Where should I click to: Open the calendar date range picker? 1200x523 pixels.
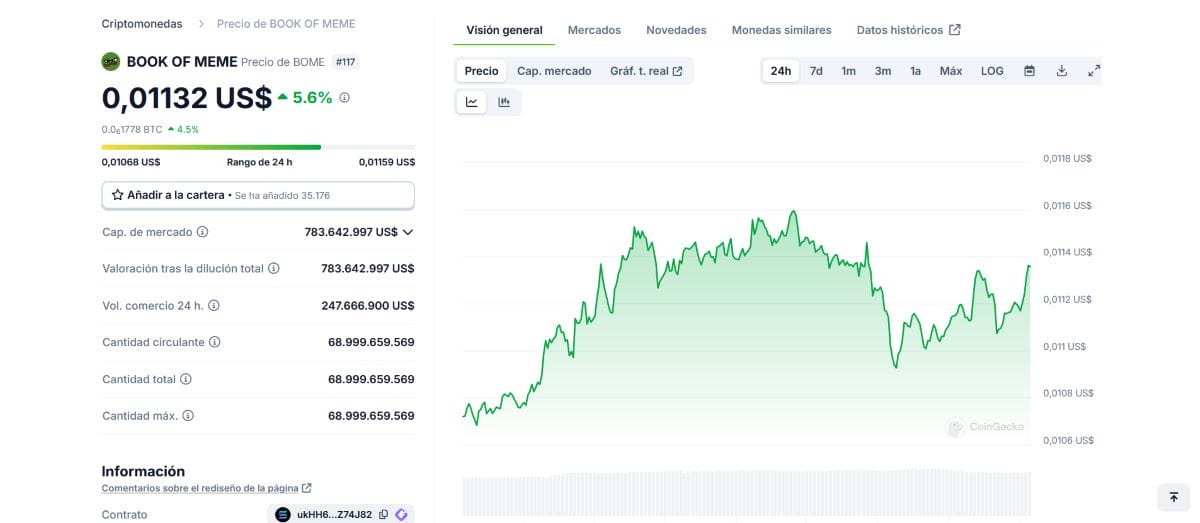tap(1029, 71)
